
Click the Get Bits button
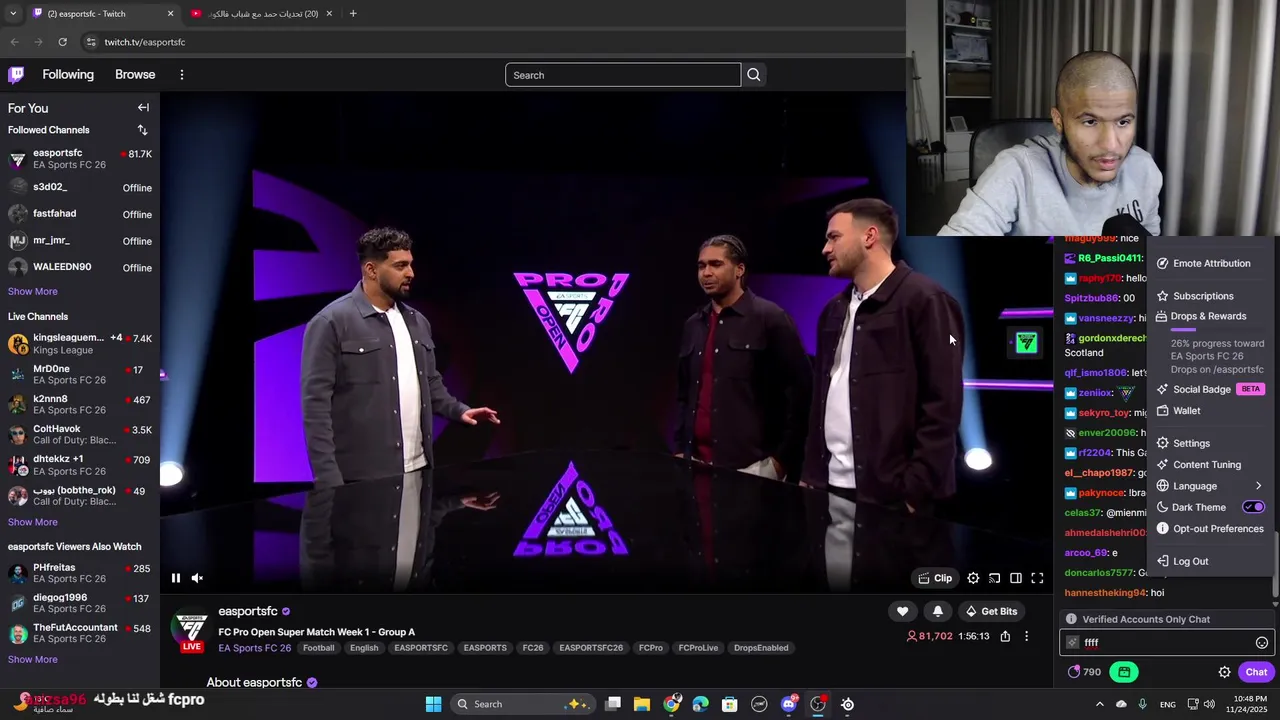click(x=991, y=611)
